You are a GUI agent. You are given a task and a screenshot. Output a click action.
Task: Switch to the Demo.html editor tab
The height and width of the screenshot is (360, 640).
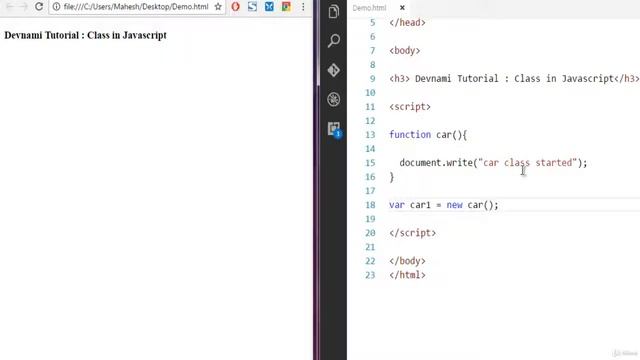pos(369,8)
